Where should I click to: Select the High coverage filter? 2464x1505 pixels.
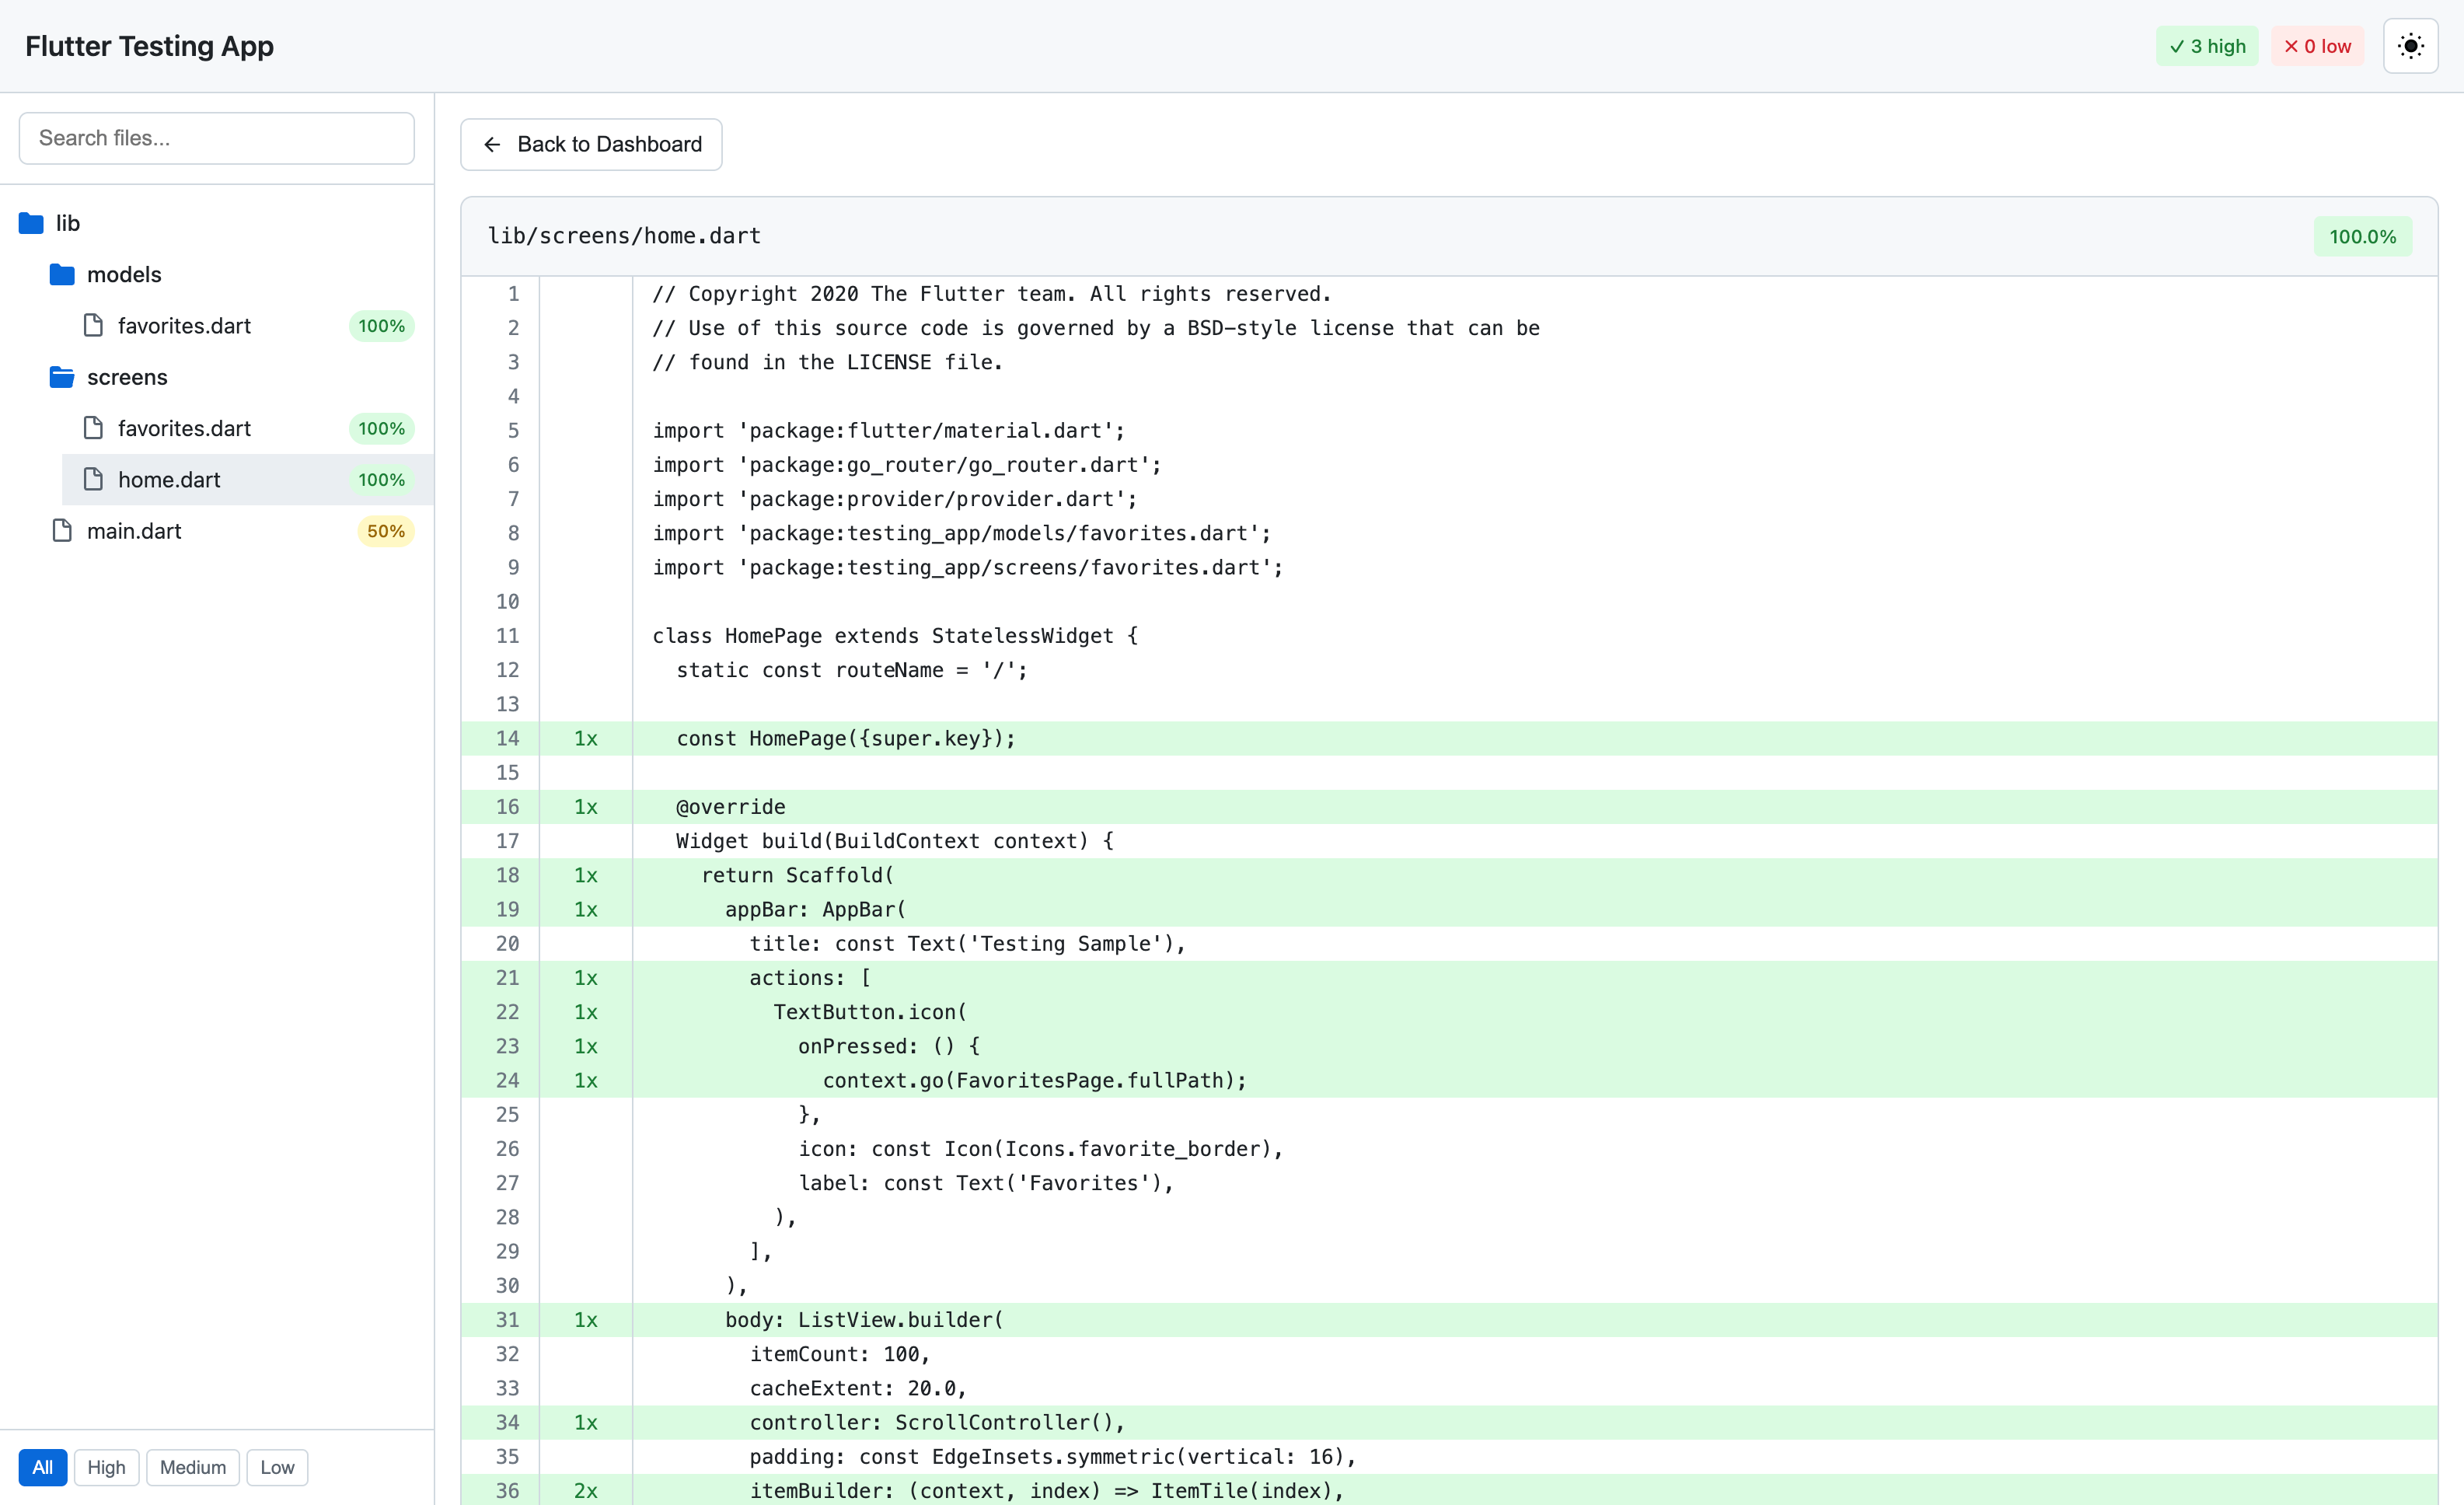(106, 1467)
